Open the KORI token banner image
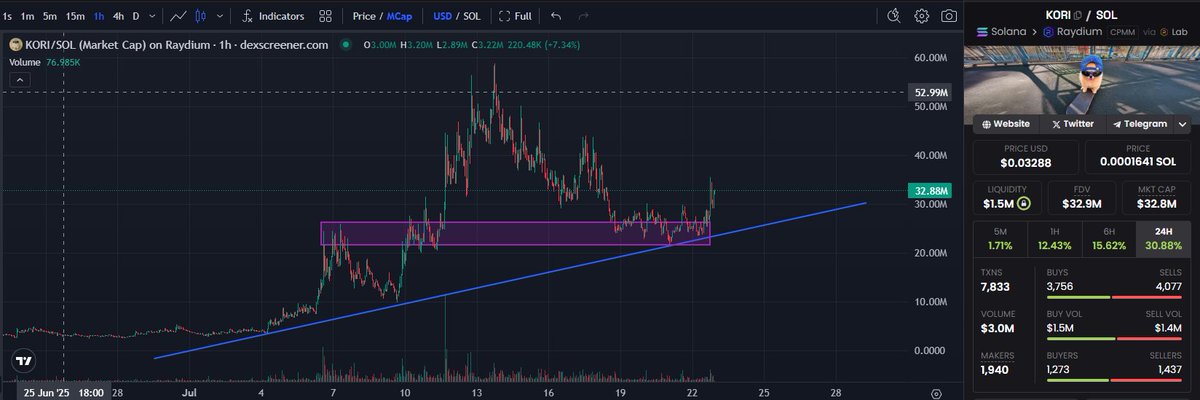Screen dimensions: 1200x400 coord(1084,80)
